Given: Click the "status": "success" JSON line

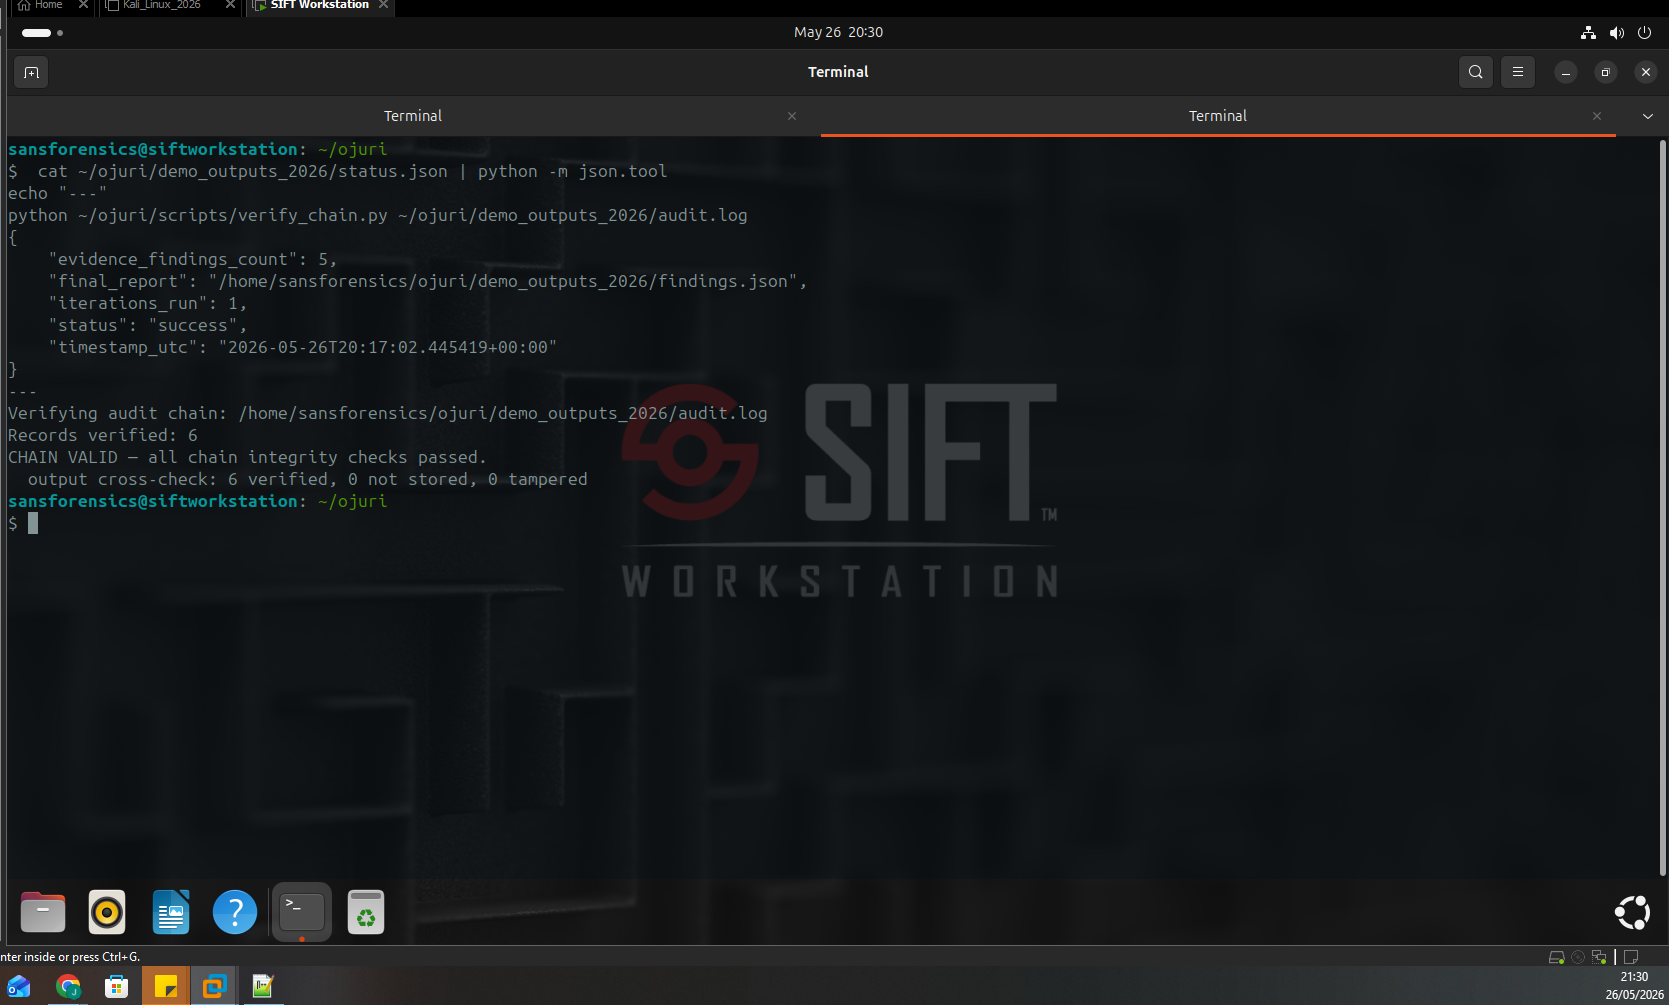Looking at the screenshot, I should point(147,325).
